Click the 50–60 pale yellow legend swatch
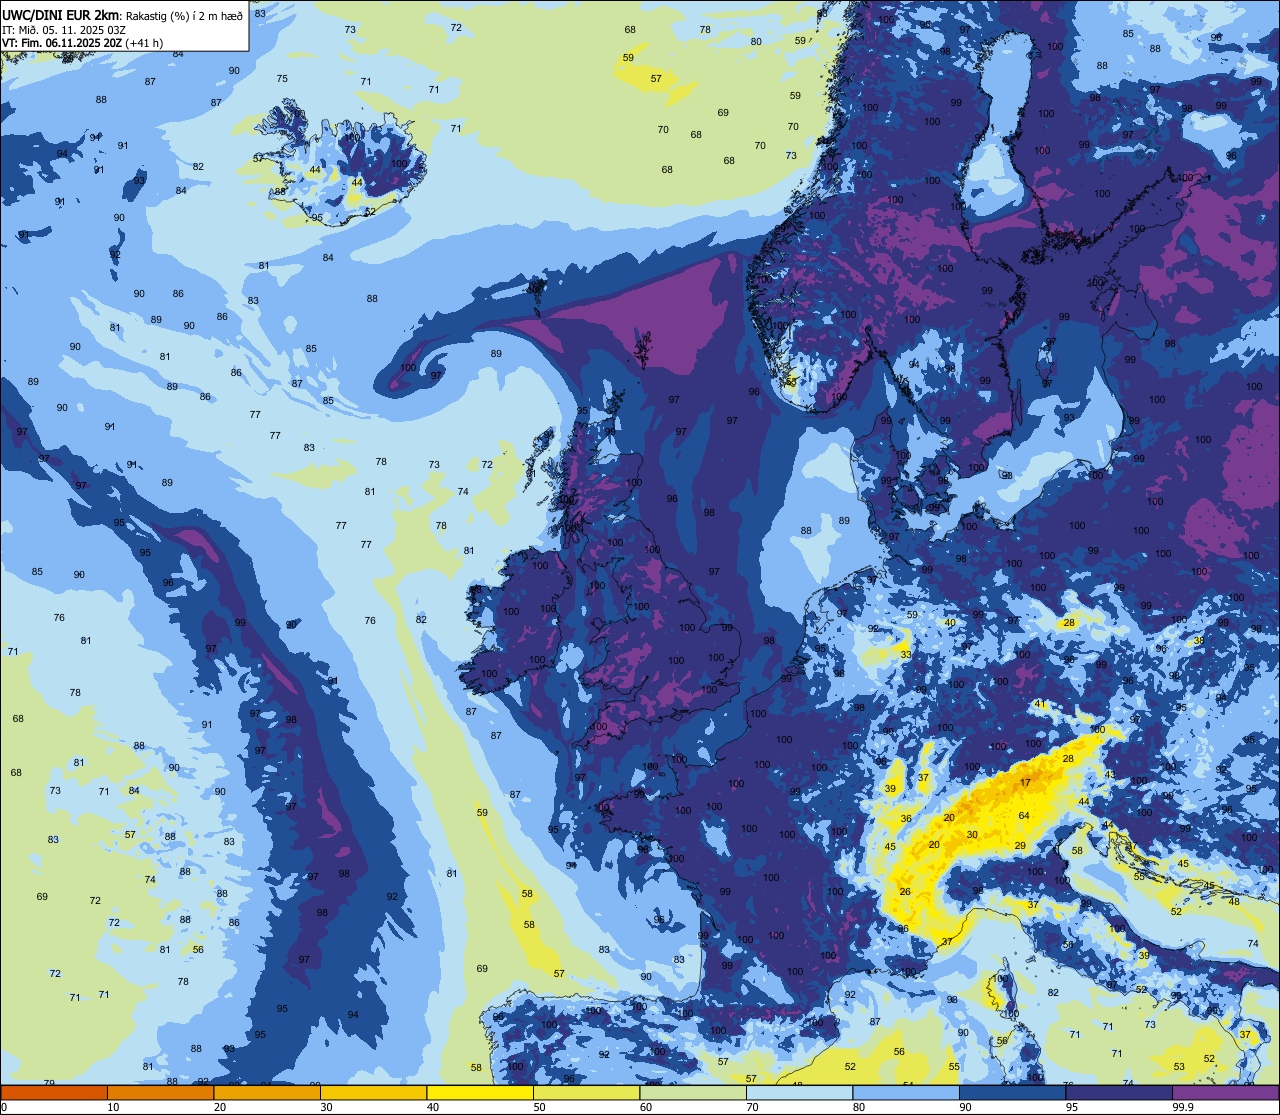The height and width of the screenshot is (1115, 1280). coord(586,1092)
